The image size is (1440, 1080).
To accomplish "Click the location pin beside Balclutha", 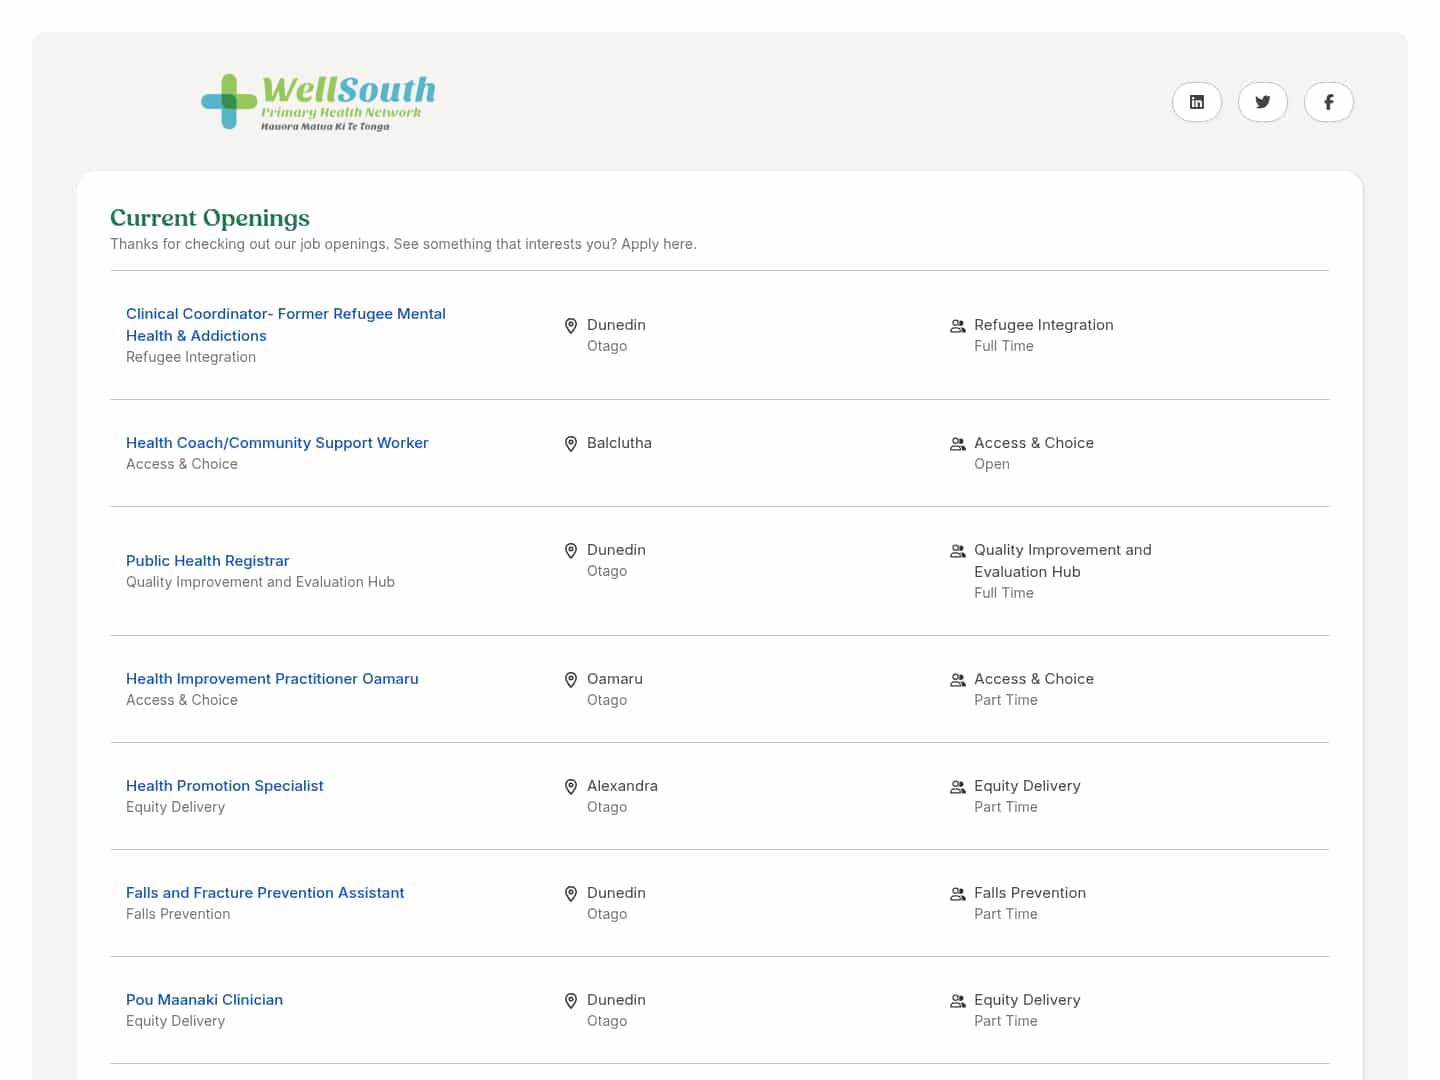I will tap(571, 443).
